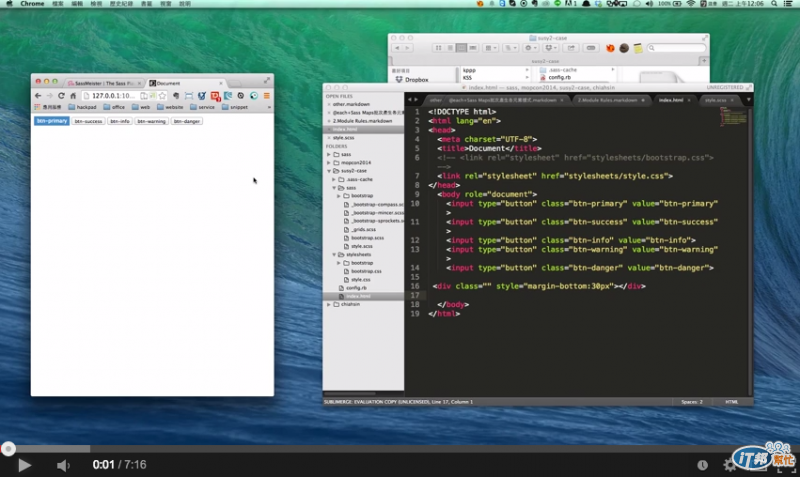Play the video
The height and width of the screenshot is (477, 800).
pos(24,465)
